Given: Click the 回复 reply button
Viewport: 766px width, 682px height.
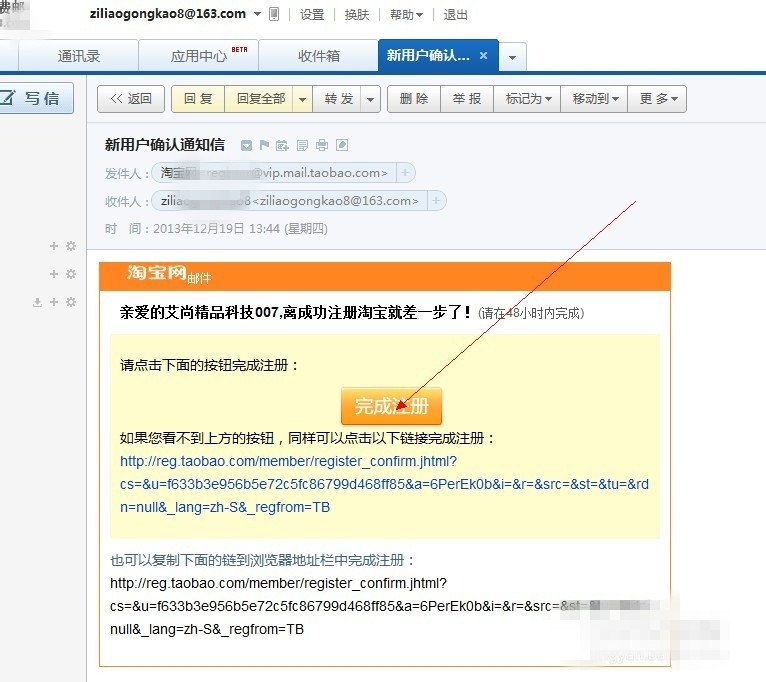Looking at the screenshot, I should [x=198, y=99].
